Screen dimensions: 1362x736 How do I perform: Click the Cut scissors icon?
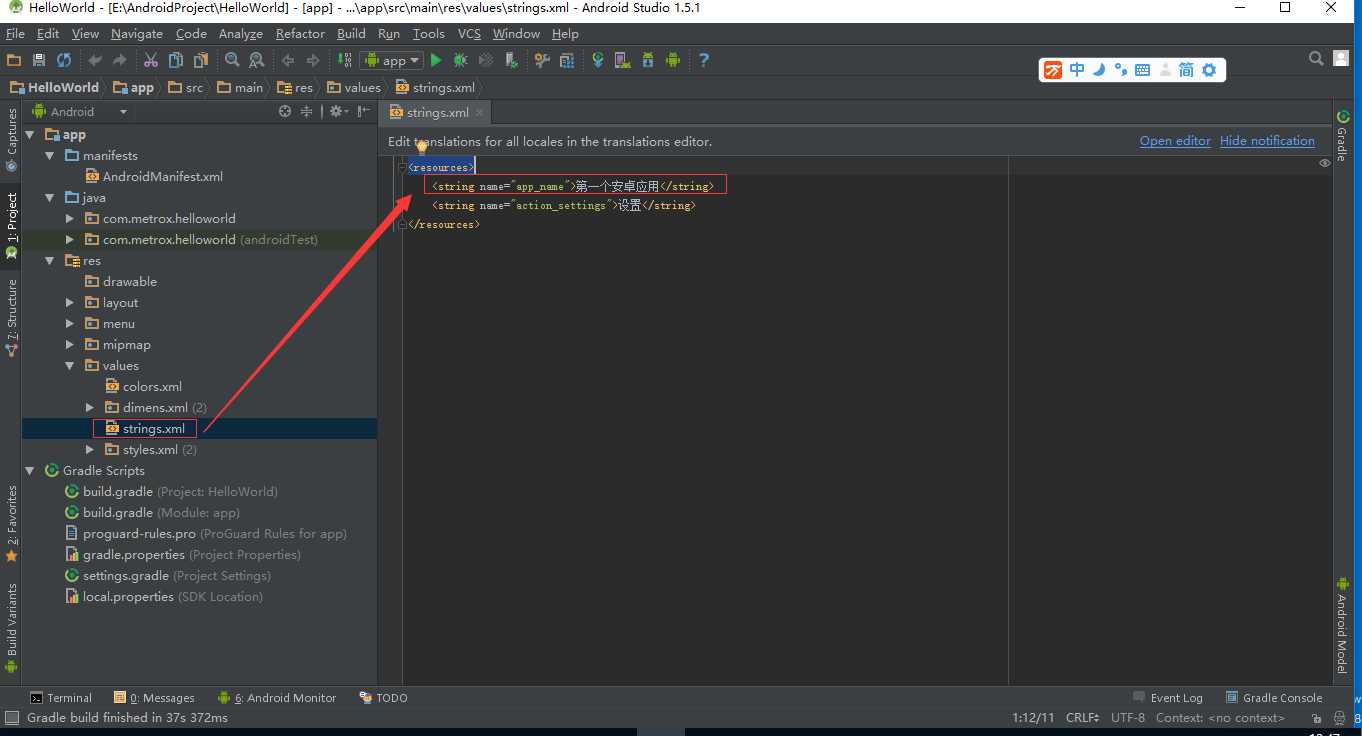151,60
